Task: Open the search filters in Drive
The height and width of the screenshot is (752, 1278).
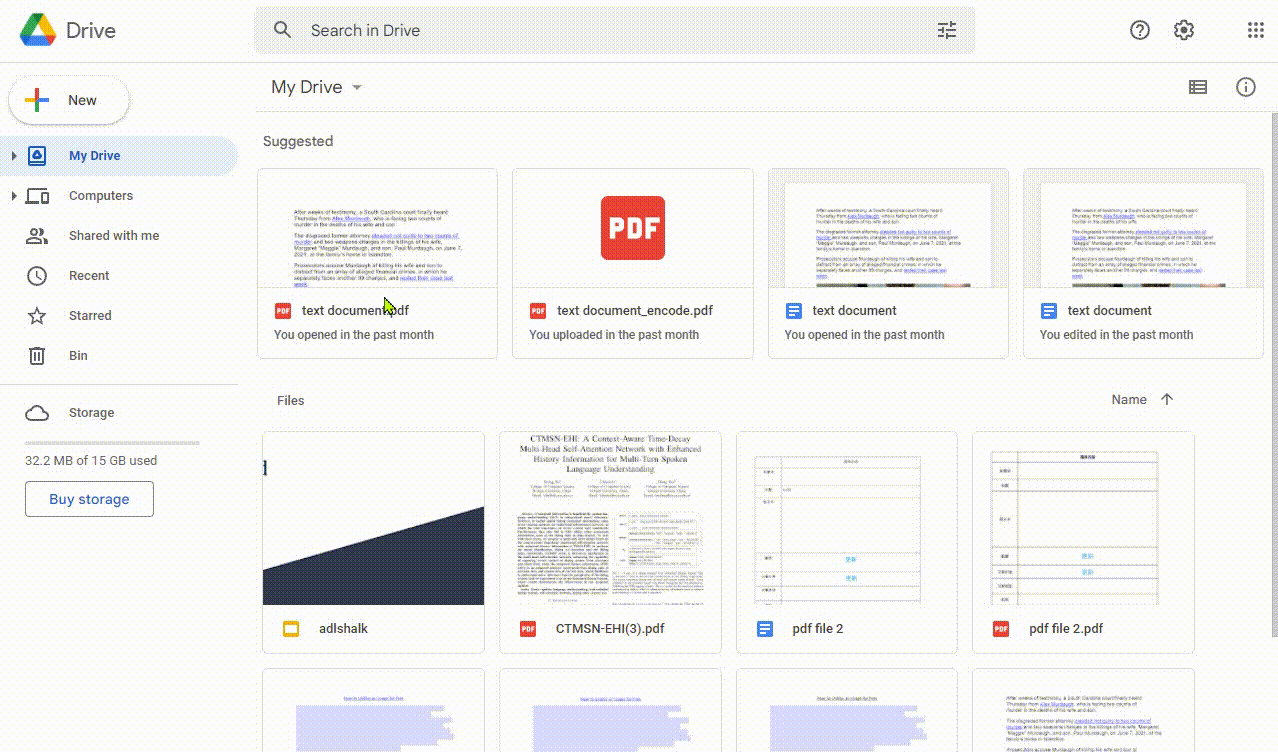Action: pos(946,30)
